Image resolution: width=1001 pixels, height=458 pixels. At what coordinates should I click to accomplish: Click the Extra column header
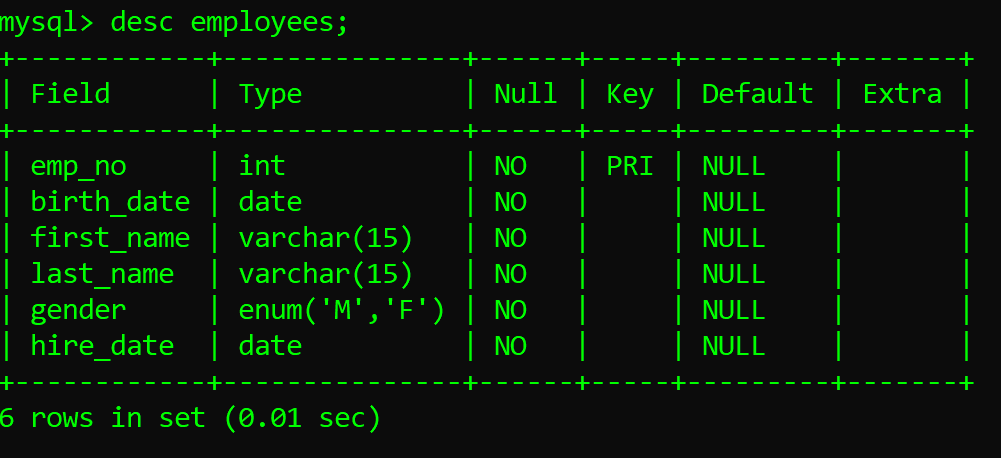click(x=902, y=94)
